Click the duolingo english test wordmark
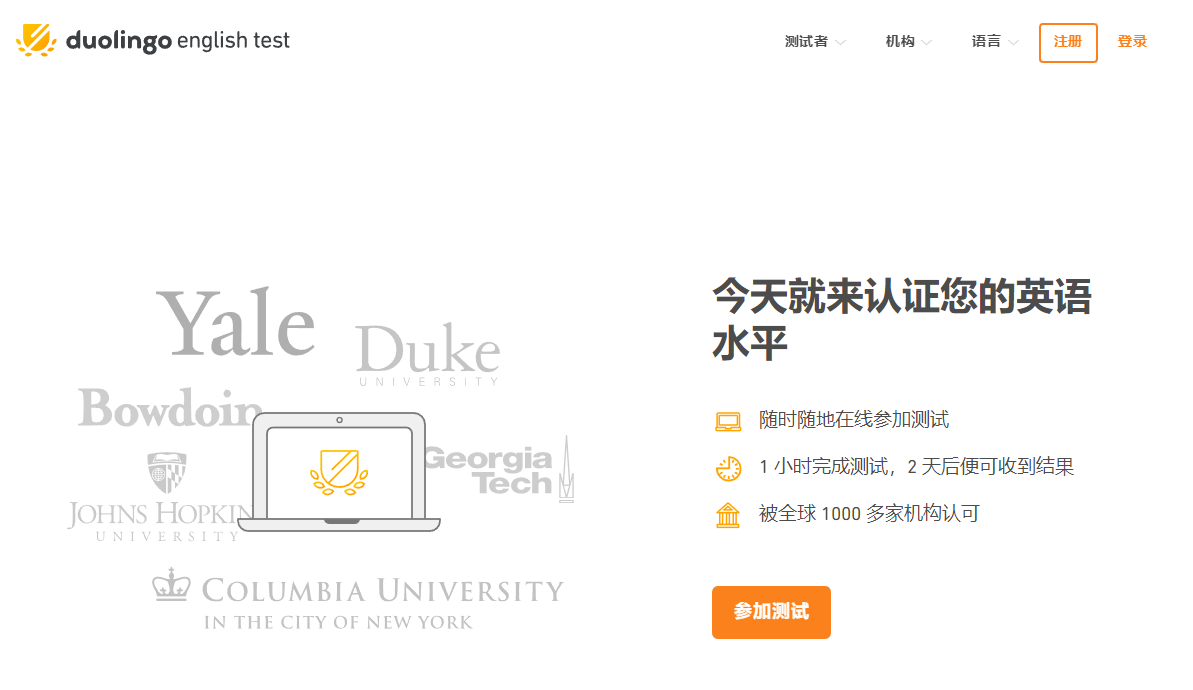This screenshot has height=690, width=1193. tap(178, 41)
